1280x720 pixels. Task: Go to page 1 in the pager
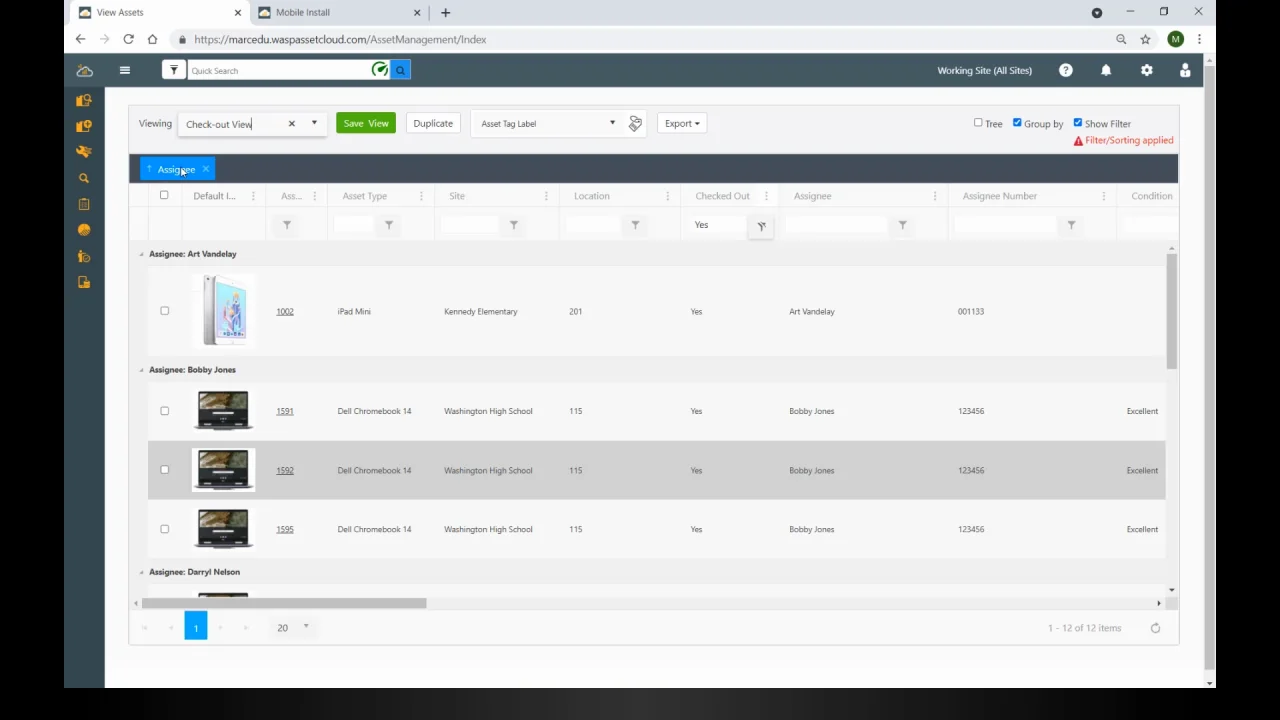click(196, 627)
